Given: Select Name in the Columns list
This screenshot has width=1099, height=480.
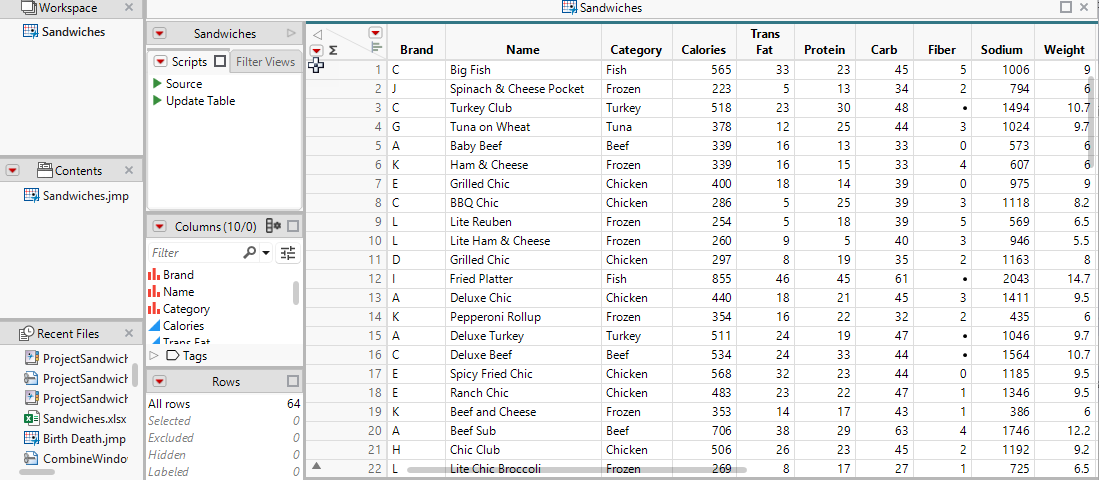Looking at the screenshot, I should coord(179,292).
